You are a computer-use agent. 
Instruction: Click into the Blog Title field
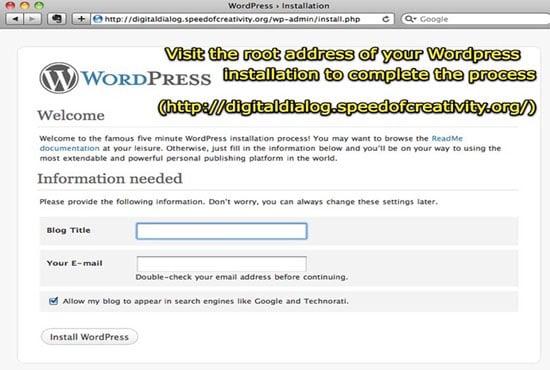pos(222,231)
